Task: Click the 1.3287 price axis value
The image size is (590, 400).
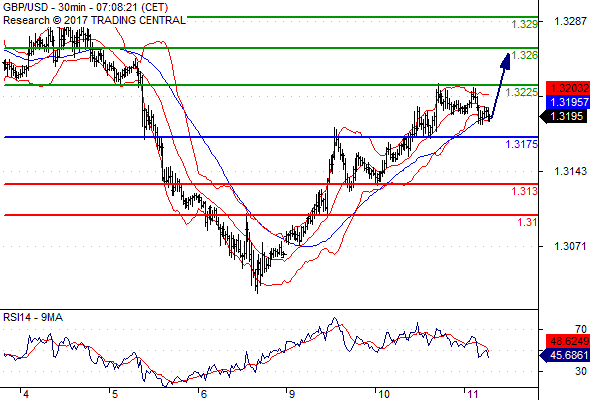Action: point(570,21)
